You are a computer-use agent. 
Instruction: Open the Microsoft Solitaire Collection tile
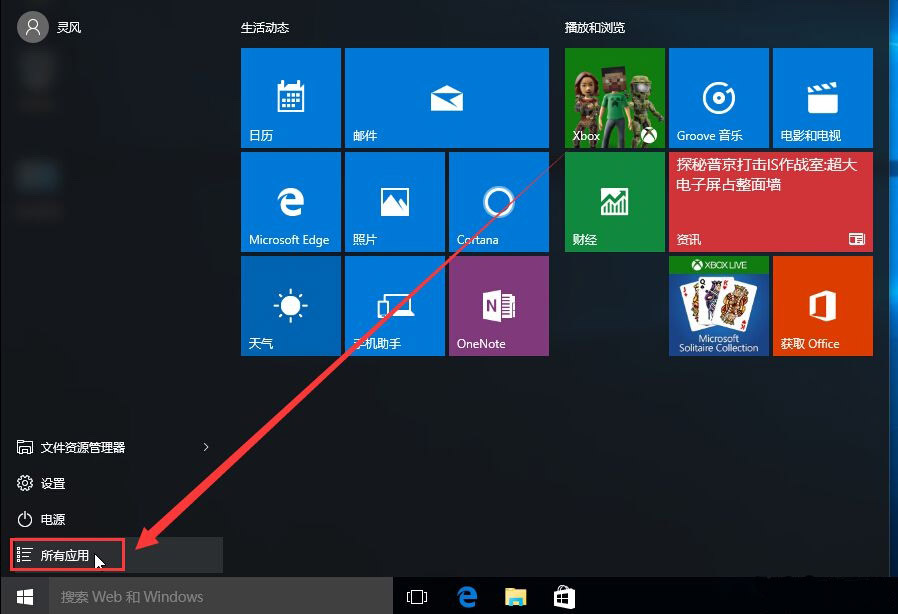click(x=718, y=306)
